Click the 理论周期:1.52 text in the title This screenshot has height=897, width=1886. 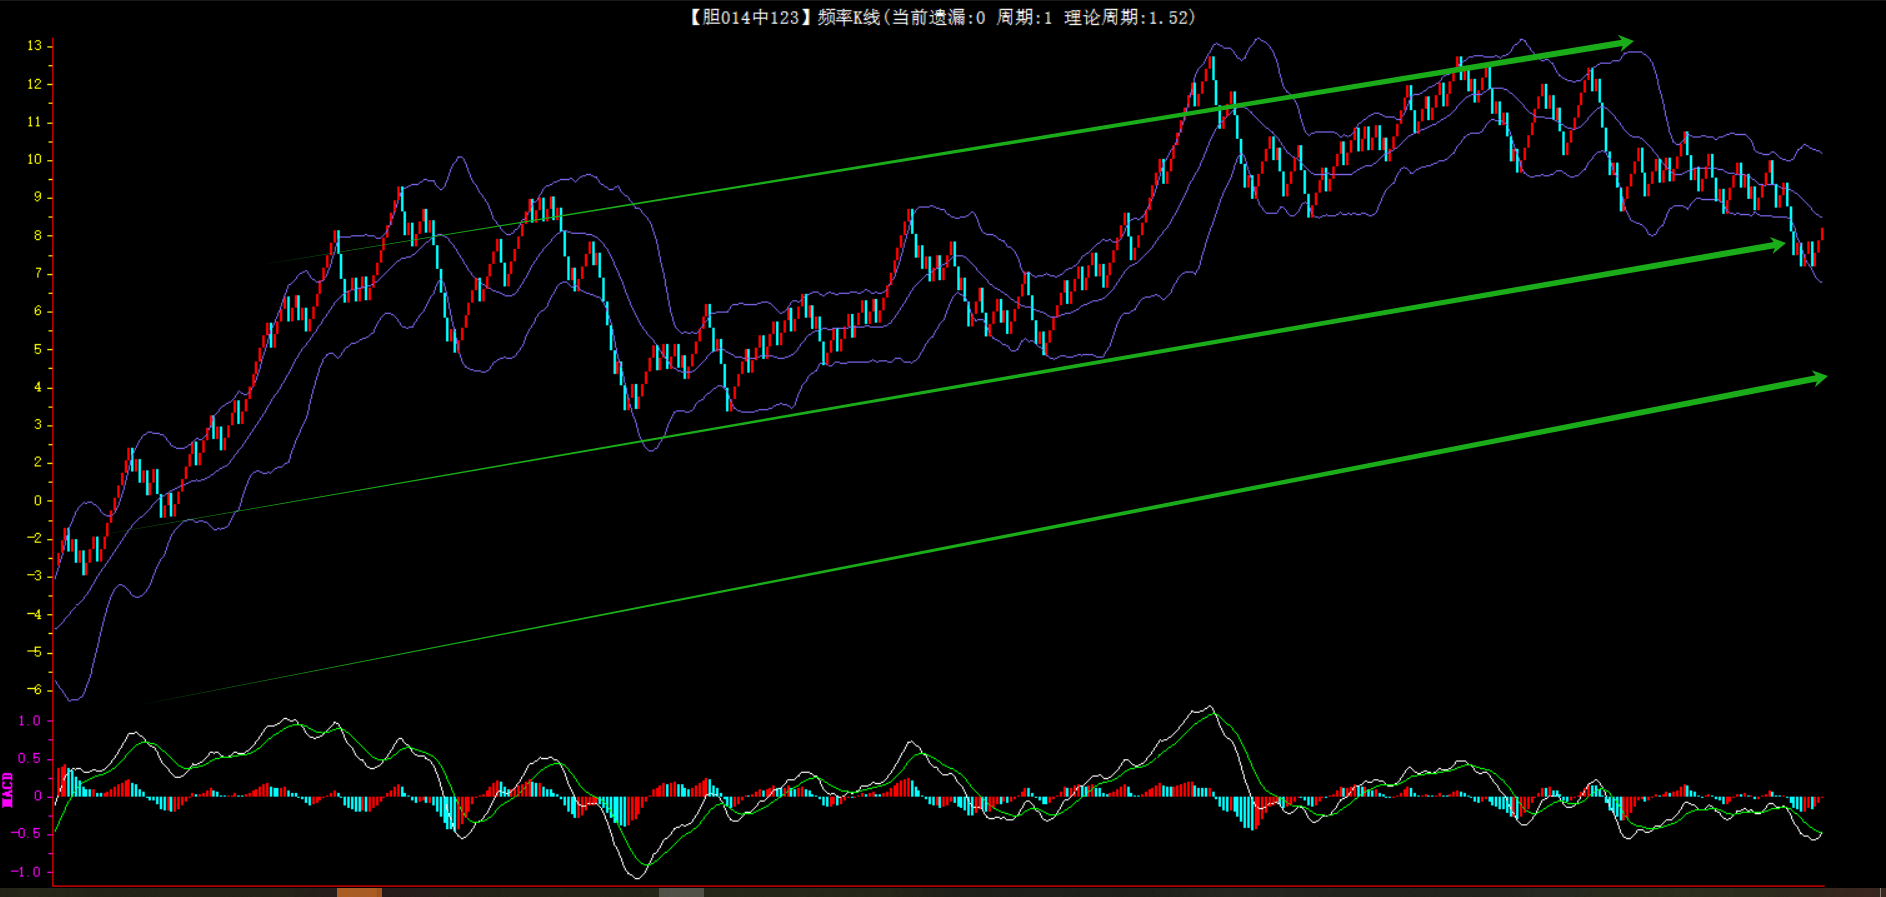pos(1128,17)
